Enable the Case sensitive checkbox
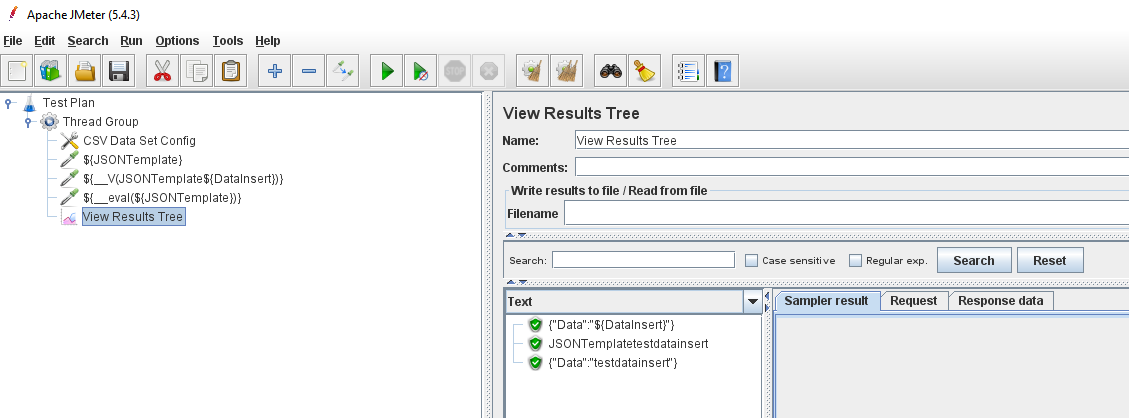1129x418 pixels. (x=751, y=260)
